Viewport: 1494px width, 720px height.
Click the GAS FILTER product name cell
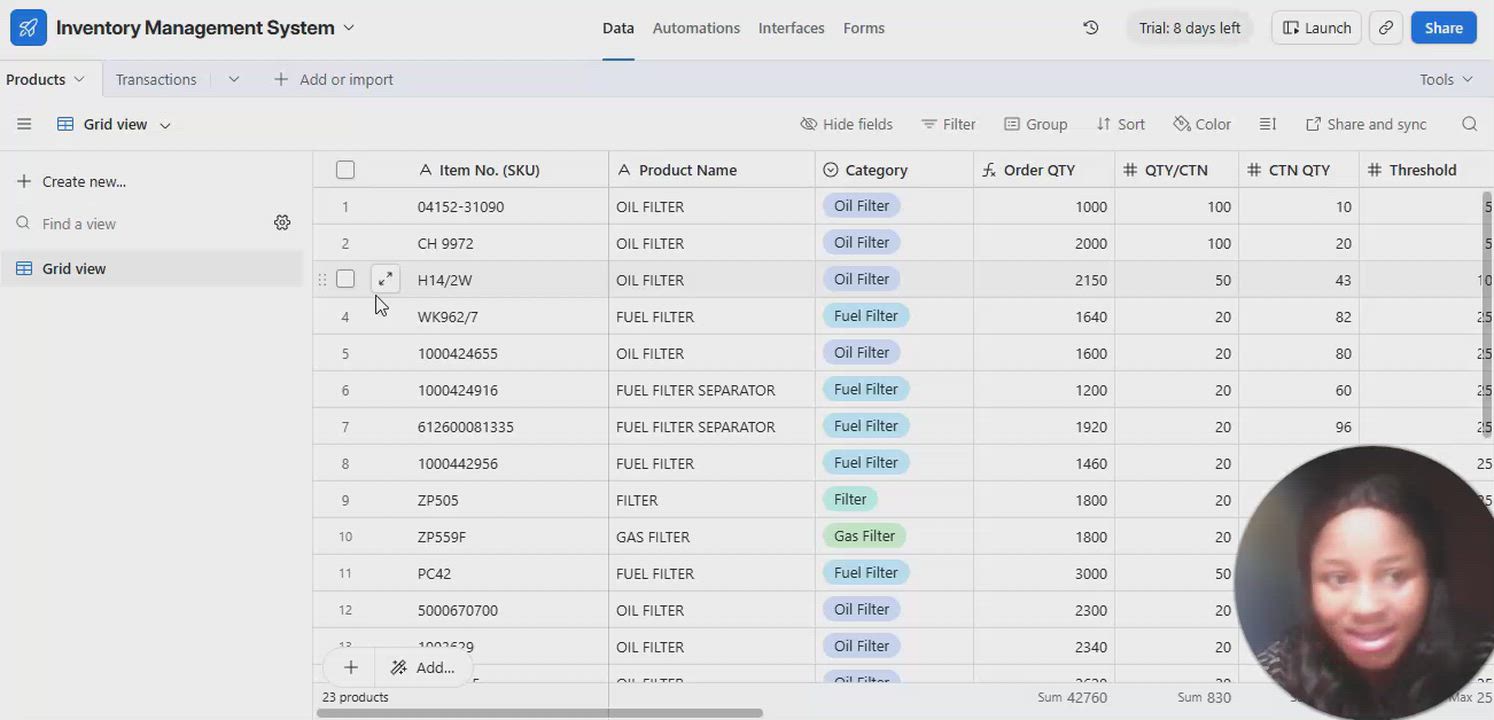click(712, 537)
